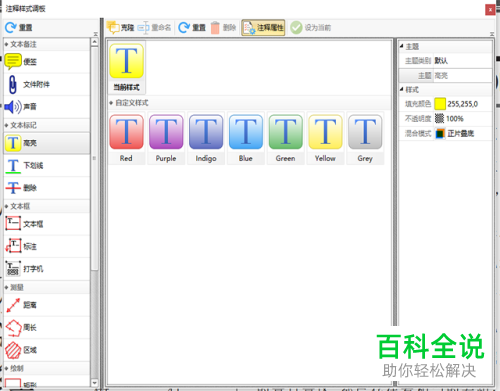The width and height of the screenshot is (500, 391).
Task: Open the 正片叠底 blend mode dropdown
Action: pyautogui.click(x=460, y=134)
